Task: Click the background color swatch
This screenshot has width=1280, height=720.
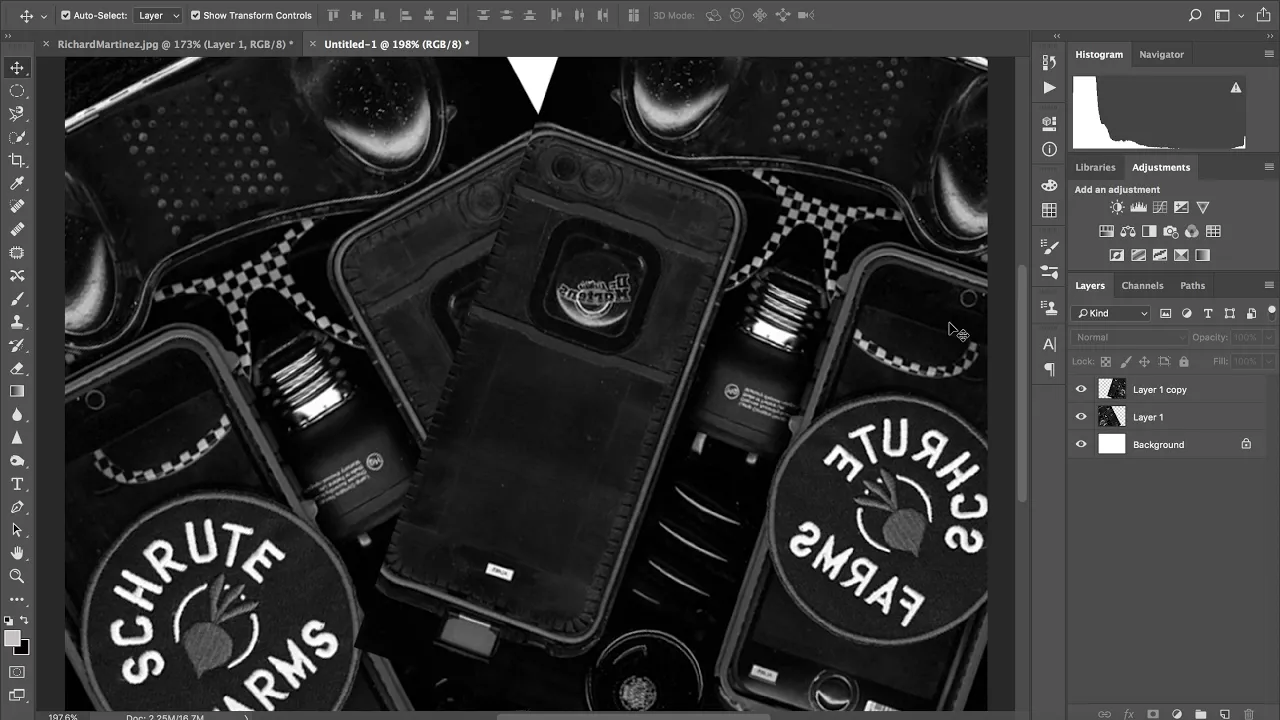Action: click(23, 648)
